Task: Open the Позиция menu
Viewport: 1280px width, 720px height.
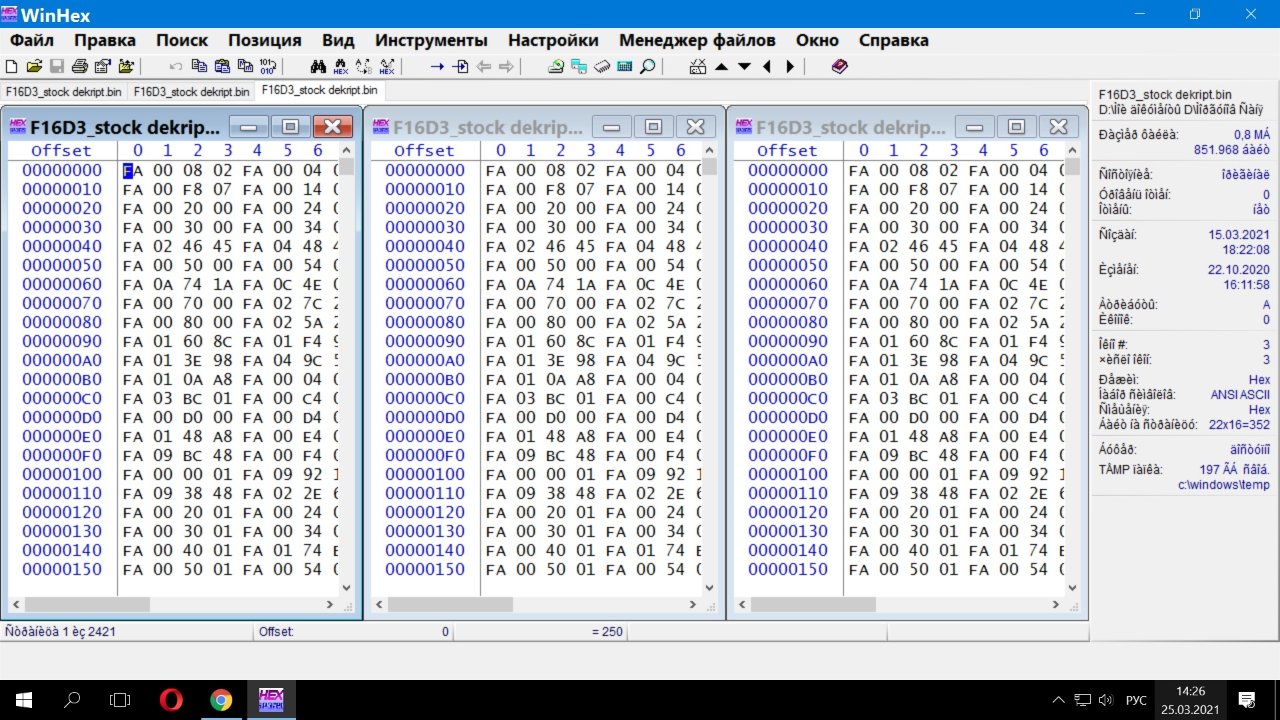Action: point(264,40)
